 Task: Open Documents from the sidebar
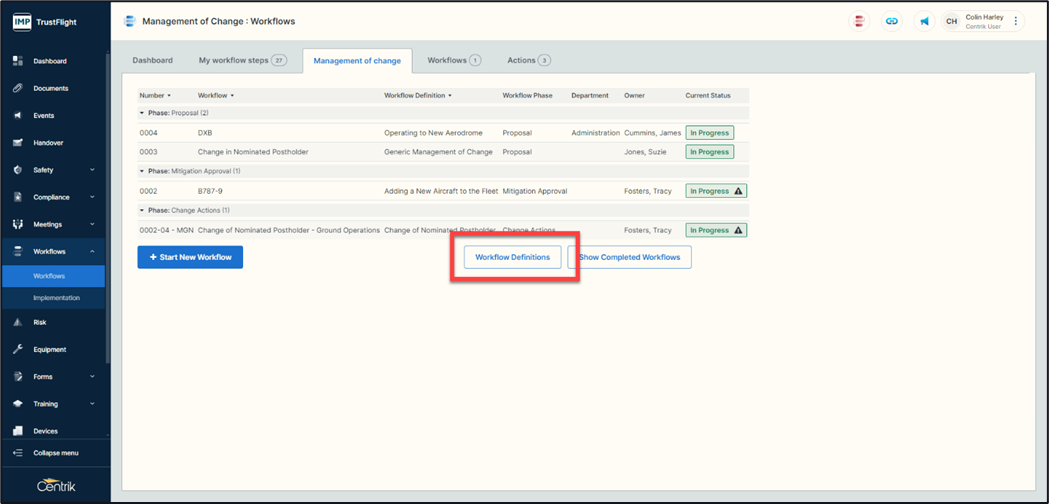click(x=50, y=88)
